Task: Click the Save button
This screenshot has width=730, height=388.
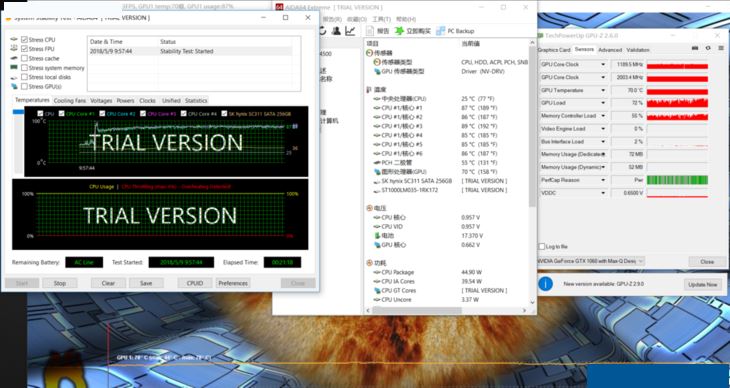Action: [146, 283]
